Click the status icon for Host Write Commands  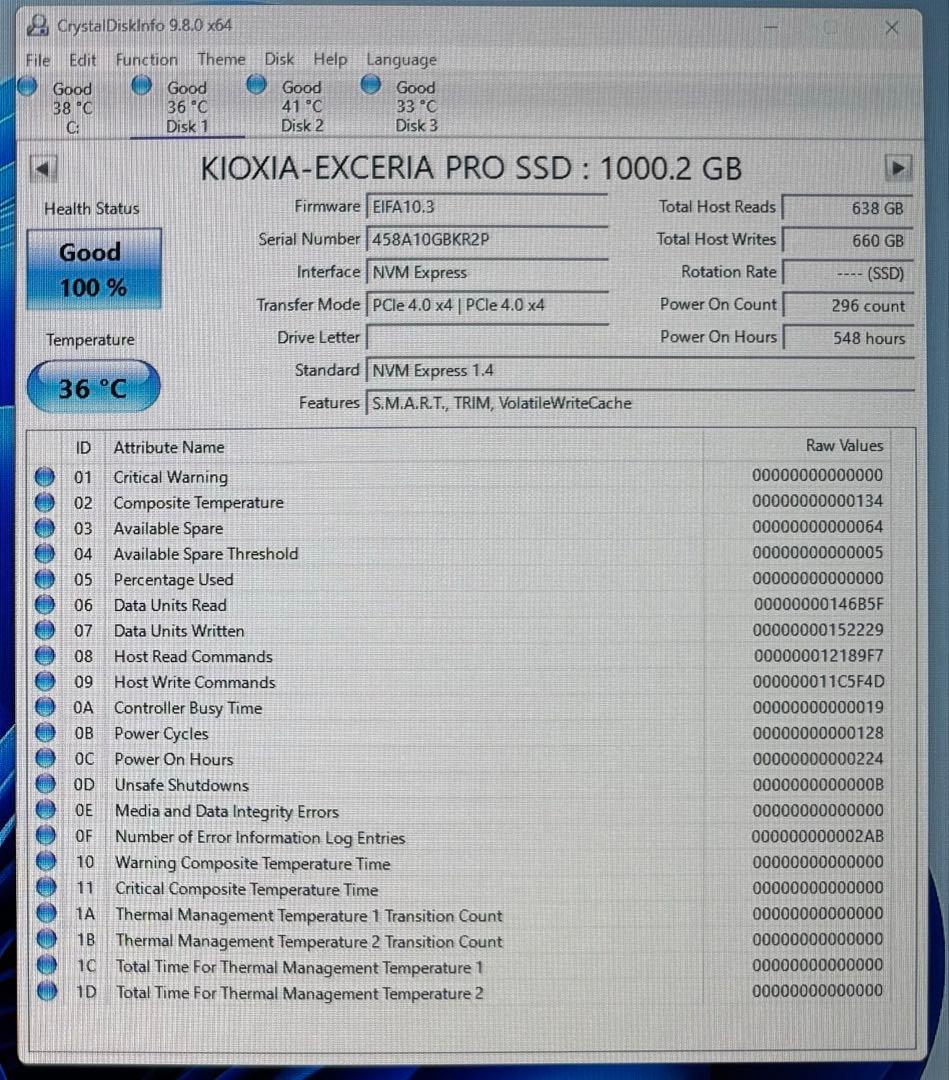click(x=45, y=681)
